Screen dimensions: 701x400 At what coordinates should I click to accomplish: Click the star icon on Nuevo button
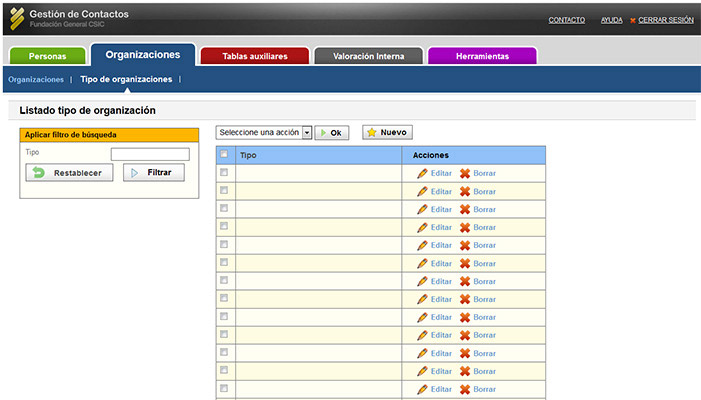[x=371, y=132]
